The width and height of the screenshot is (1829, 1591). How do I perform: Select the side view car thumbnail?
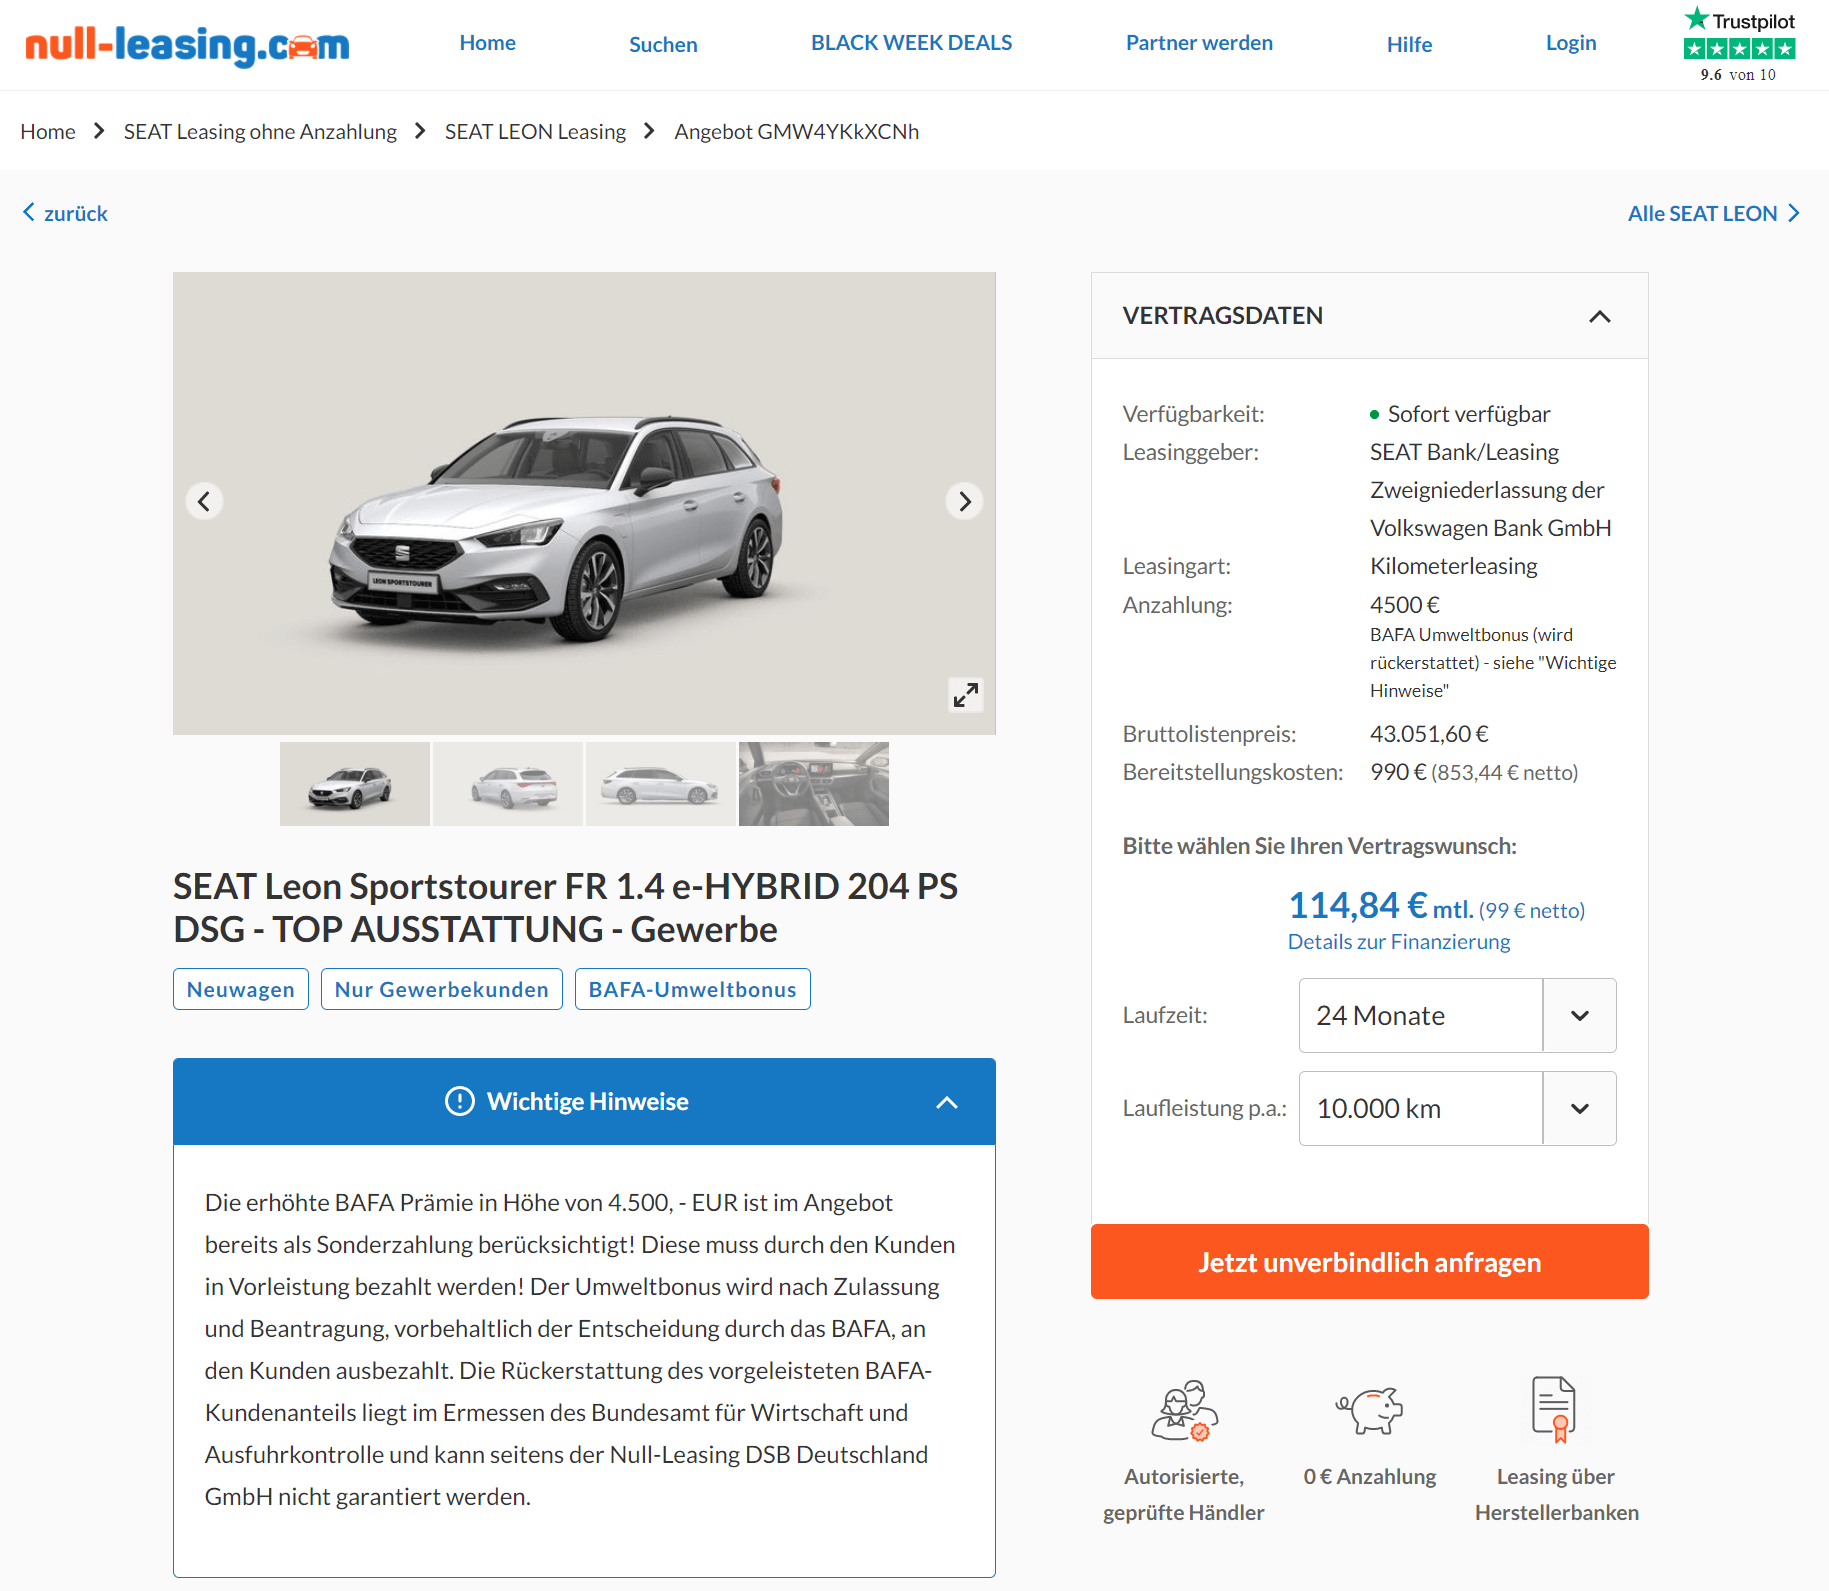661,784
